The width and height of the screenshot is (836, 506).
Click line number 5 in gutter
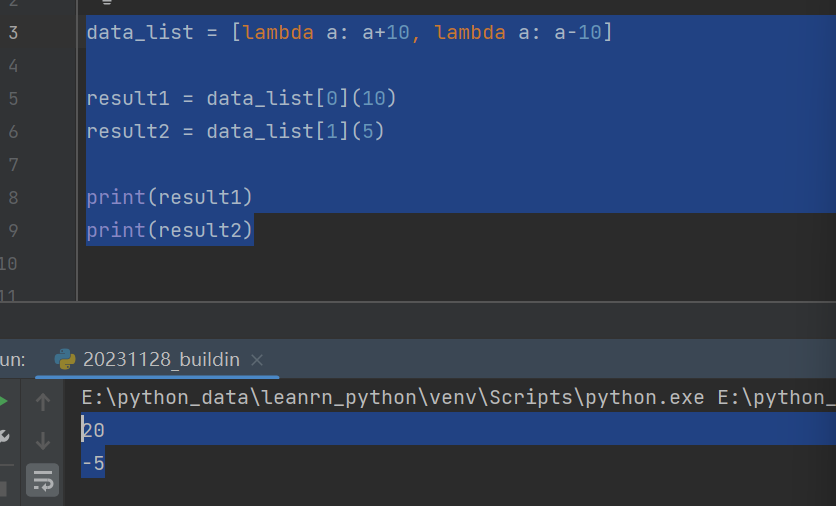coord(13,99)
